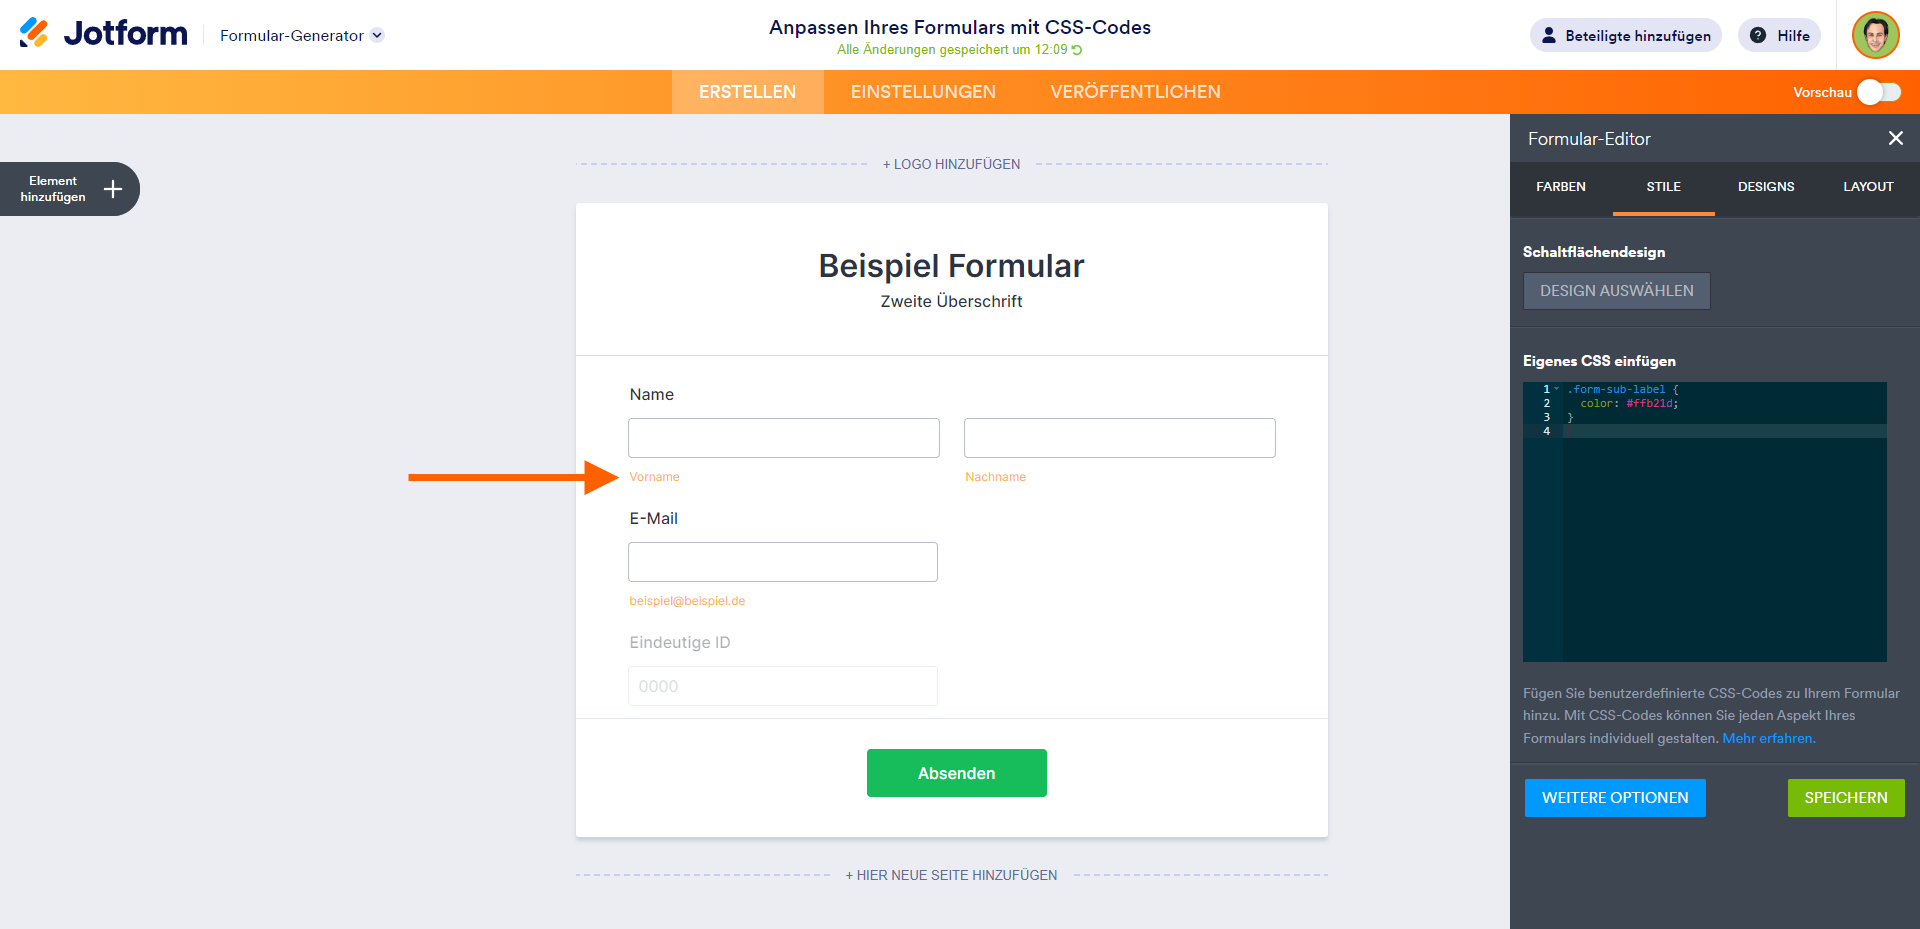The height and width of the screenshot is (929, 1920).
Task: Click the revert icon next to saved time
Action: pyautogui.click(x=1077, y=50)
